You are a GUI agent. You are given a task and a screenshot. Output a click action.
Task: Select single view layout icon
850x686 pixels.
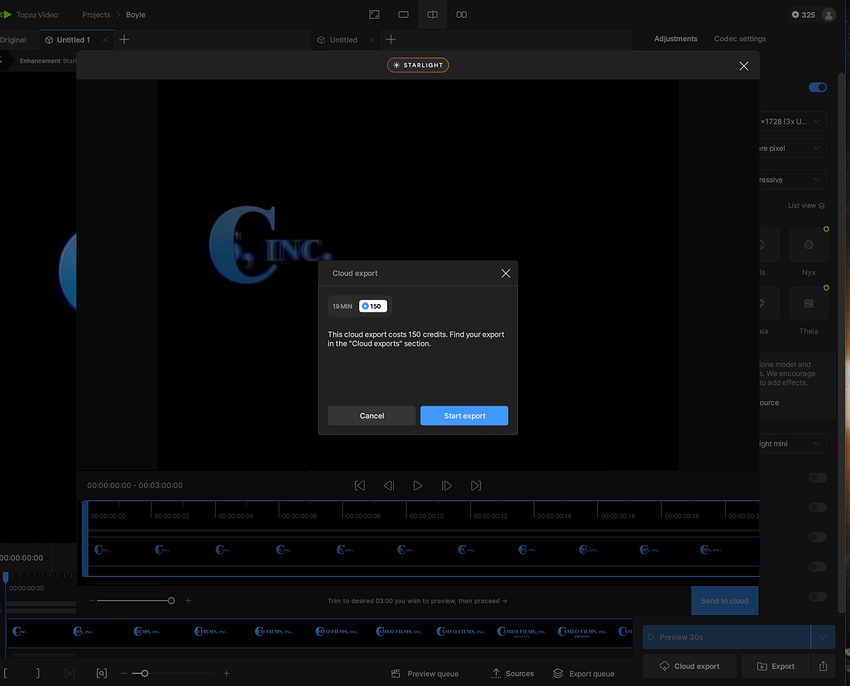(403, 15)
